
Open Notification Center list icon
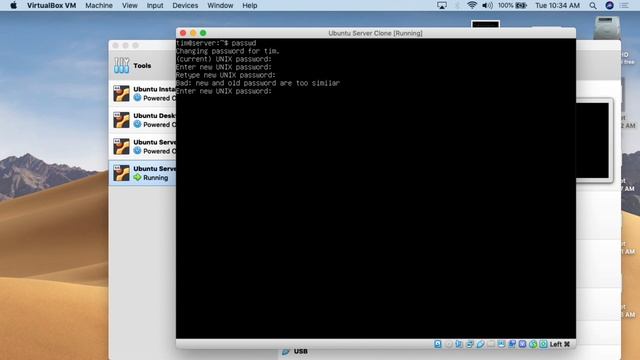624,5
